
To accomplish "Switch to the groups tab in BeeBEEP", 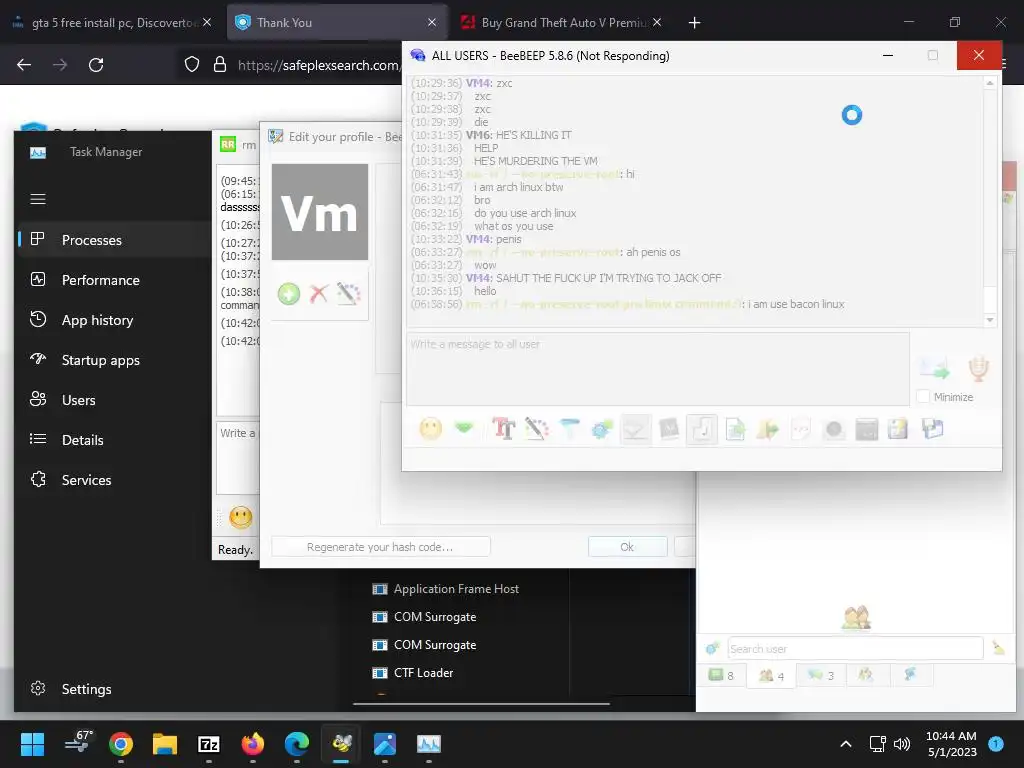I will [x=866, y=675].
